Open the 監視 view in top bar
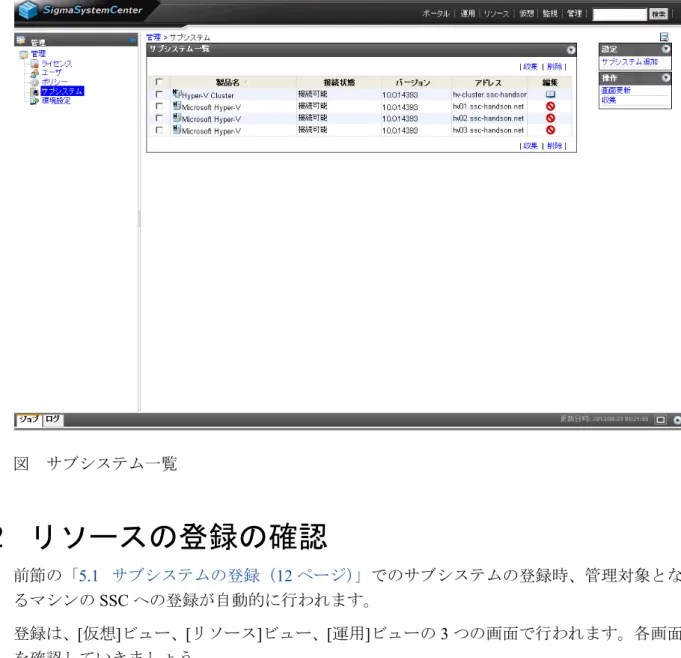The height and width of the screenshot is (658, 681). [x=550, y=14]
